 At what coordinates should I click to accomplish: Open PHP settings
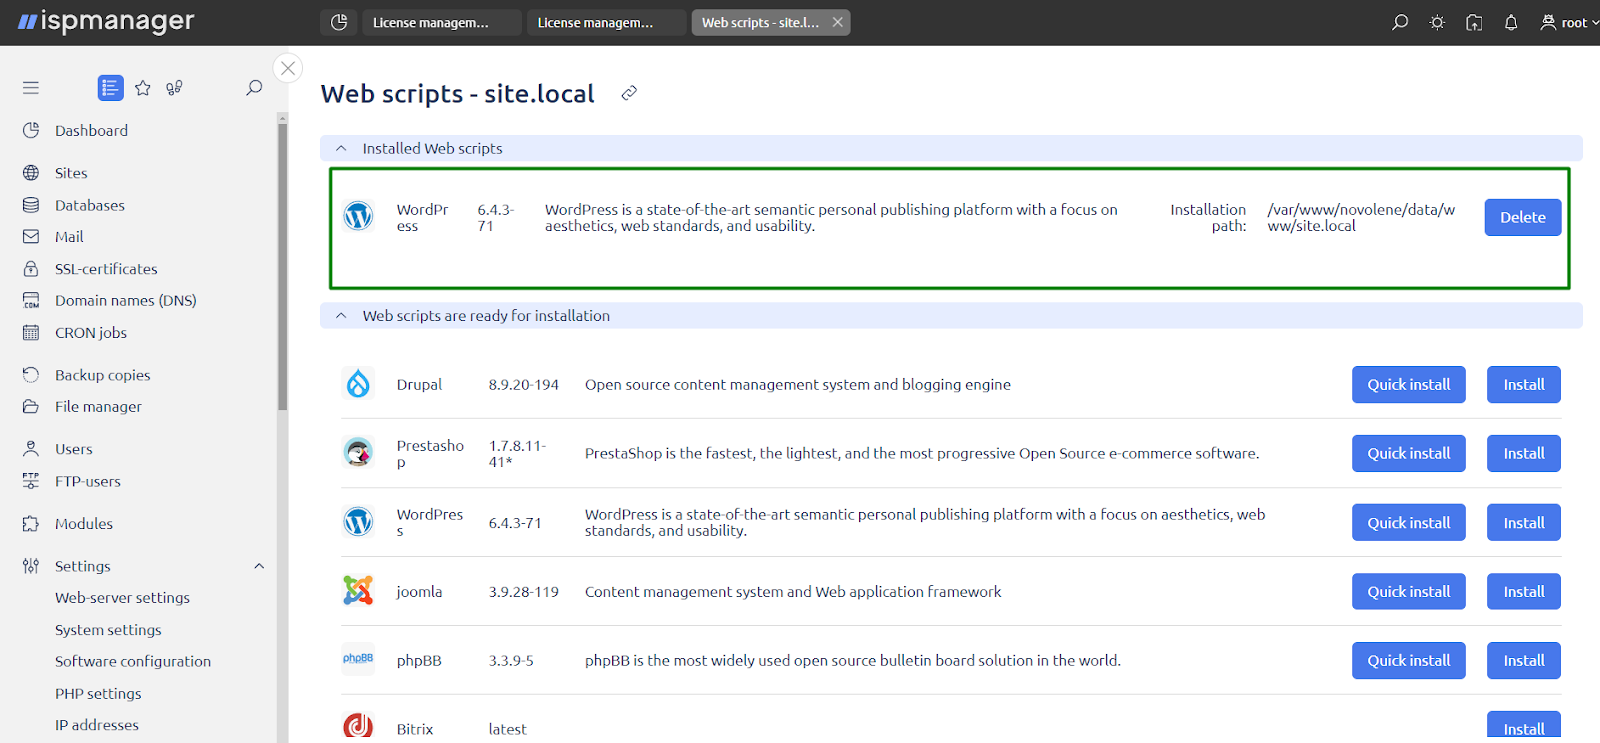(98, 693)
